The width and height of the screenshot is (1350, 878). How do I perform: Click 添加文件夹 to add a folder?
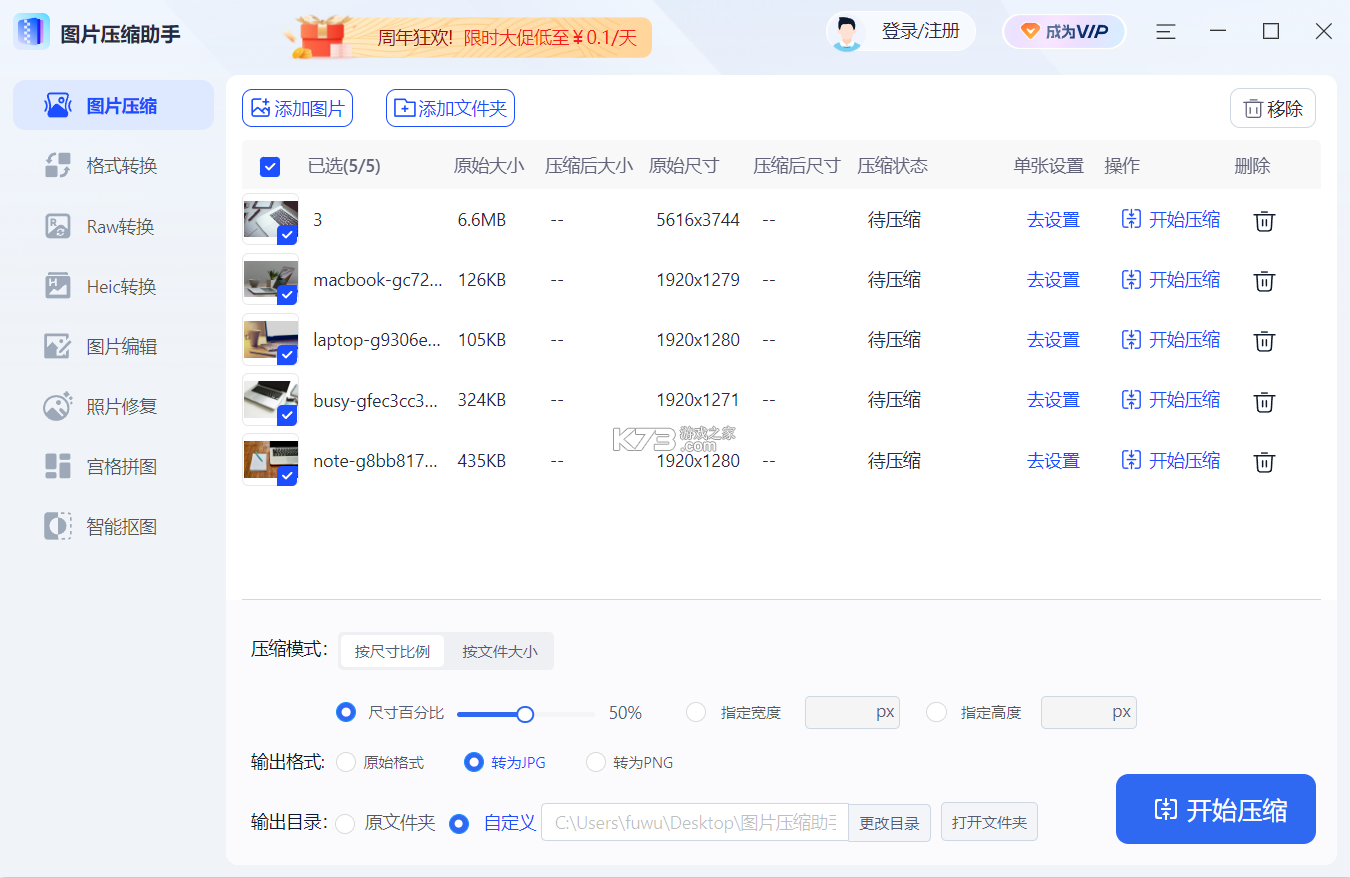pyautogui.click(x=450, y=108)
